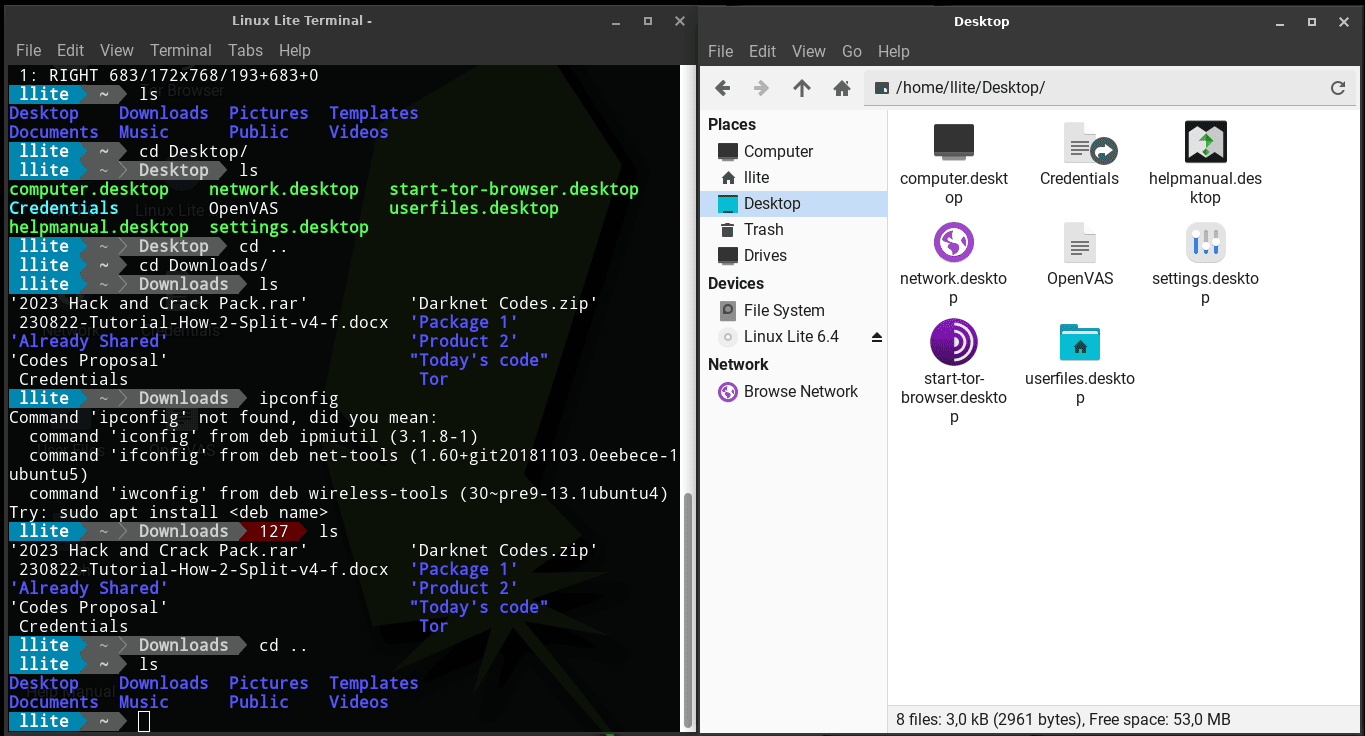Screen dimensions: 1365x736
Task: Eject the Linux Lite 6.4 device
Action: [x=877, y=337]
